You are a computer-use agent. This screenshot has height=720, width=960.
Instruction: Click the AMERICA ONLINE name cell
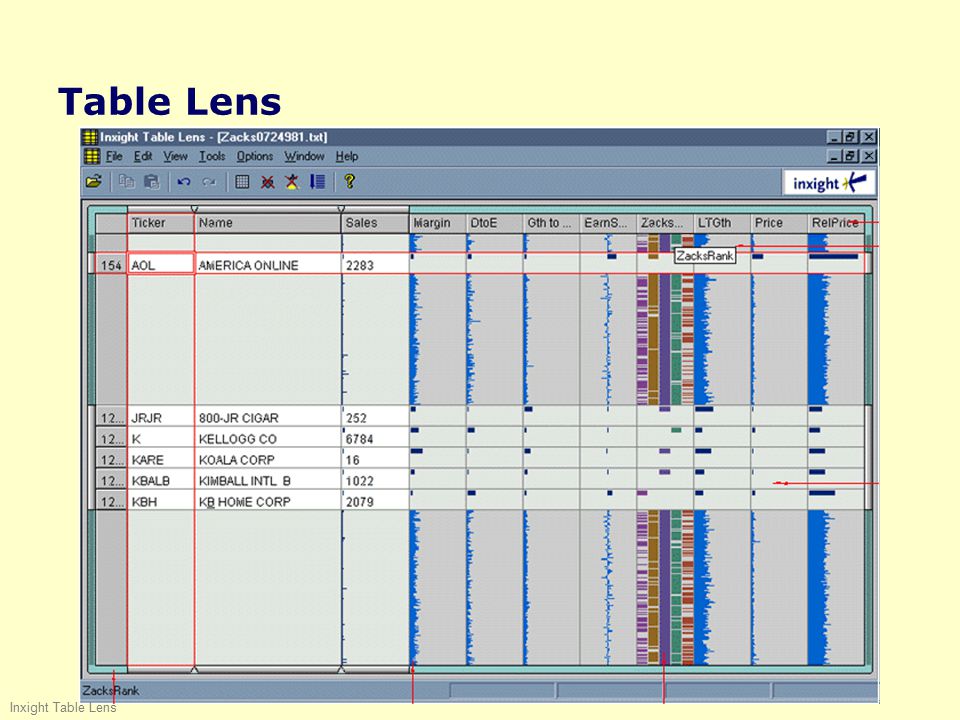(x=268, y=264)
